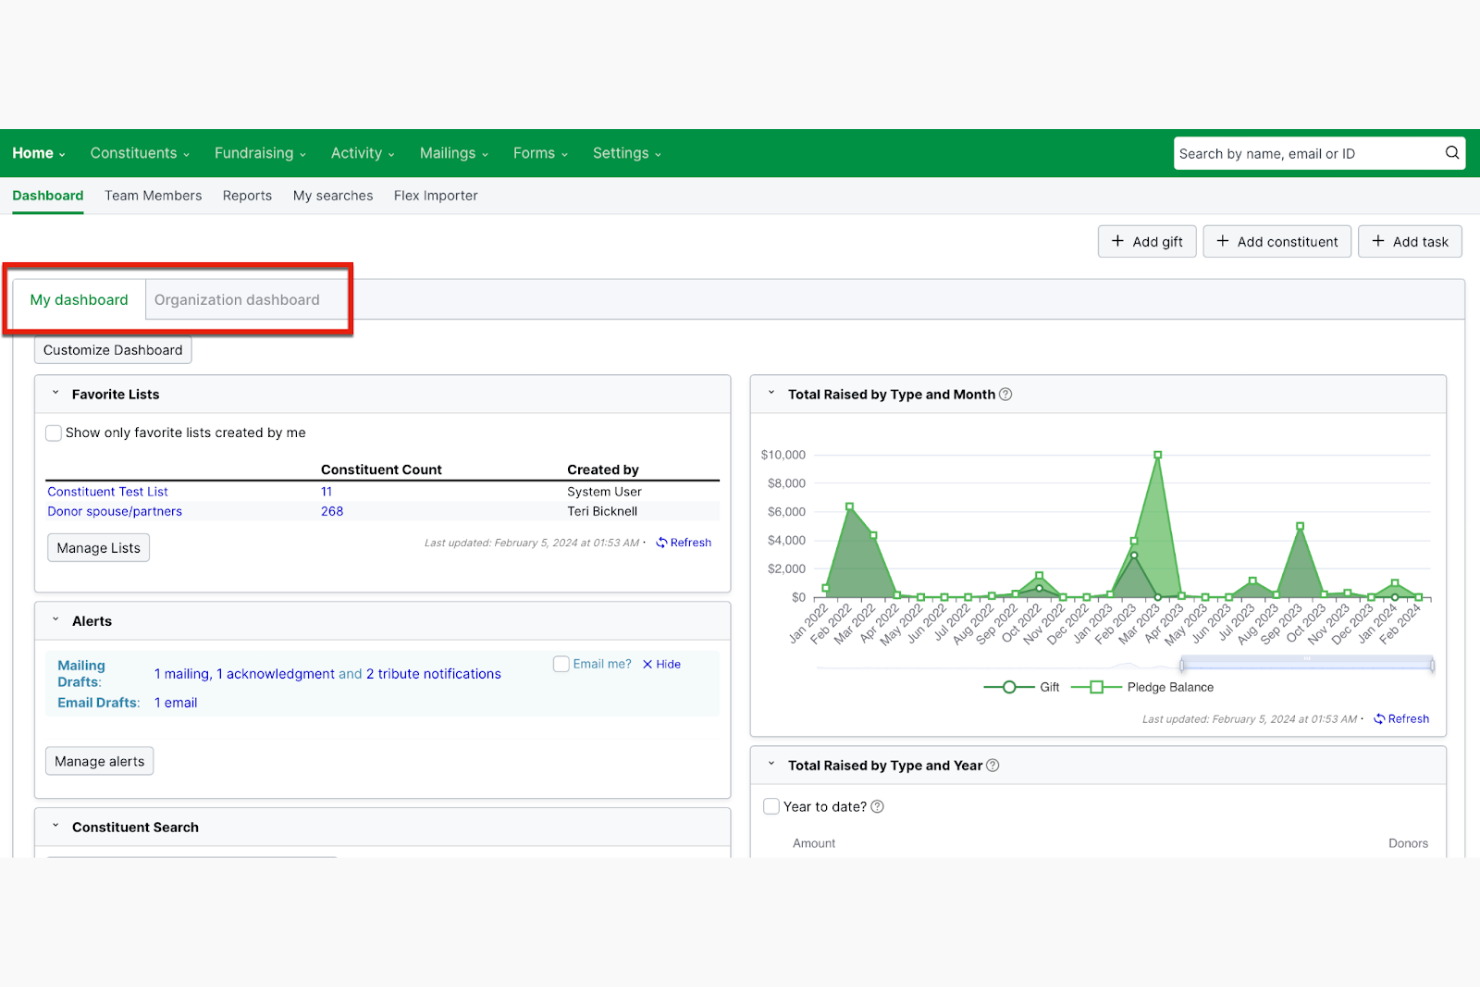This screenshot has height=987, width=1480.
Task: Click the Add constituent button
Action: point(1277,241)
